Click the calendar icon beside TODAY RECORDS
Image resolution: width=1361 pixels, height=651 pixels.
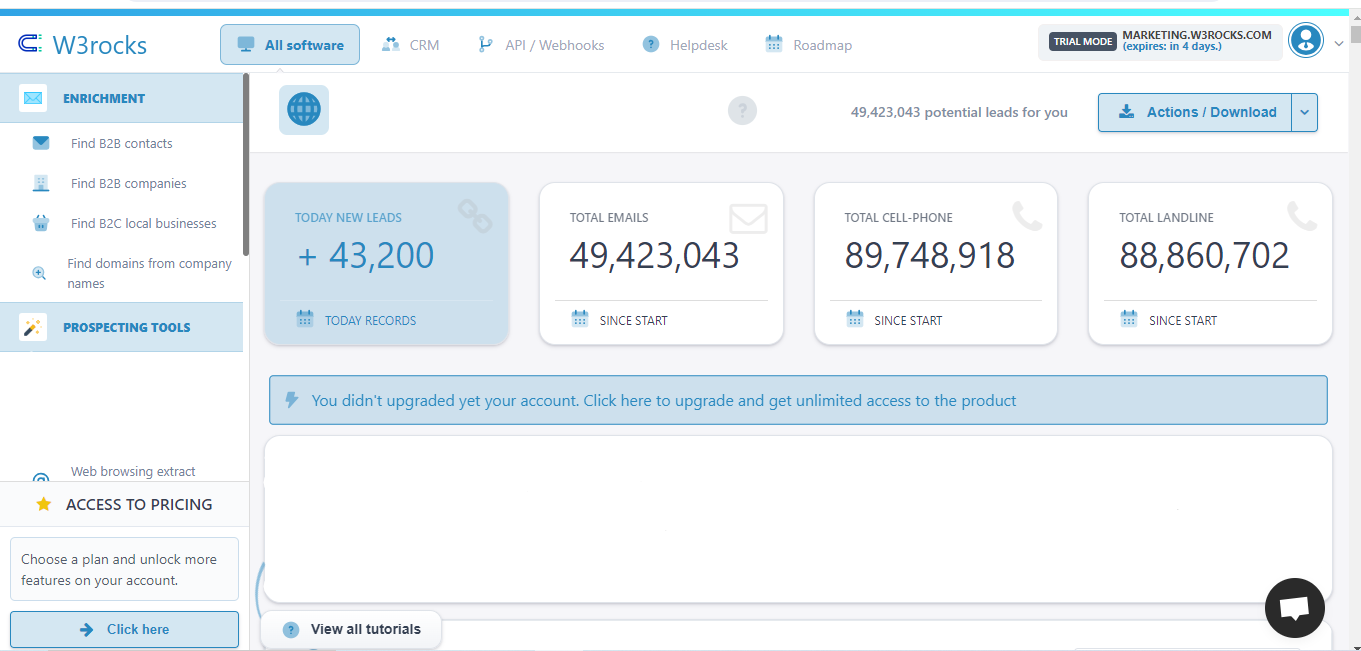(305, 319)
